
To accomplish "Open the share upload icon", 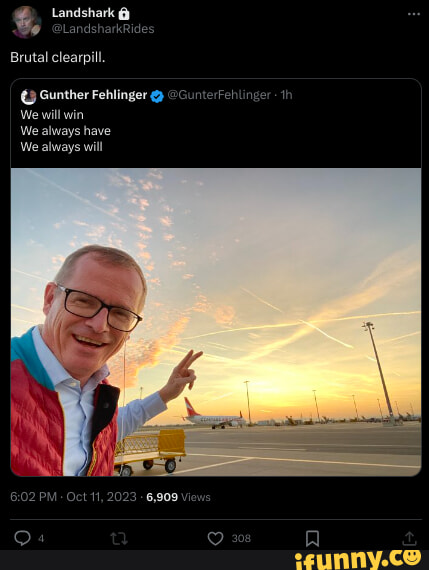I will coord(409,538).
